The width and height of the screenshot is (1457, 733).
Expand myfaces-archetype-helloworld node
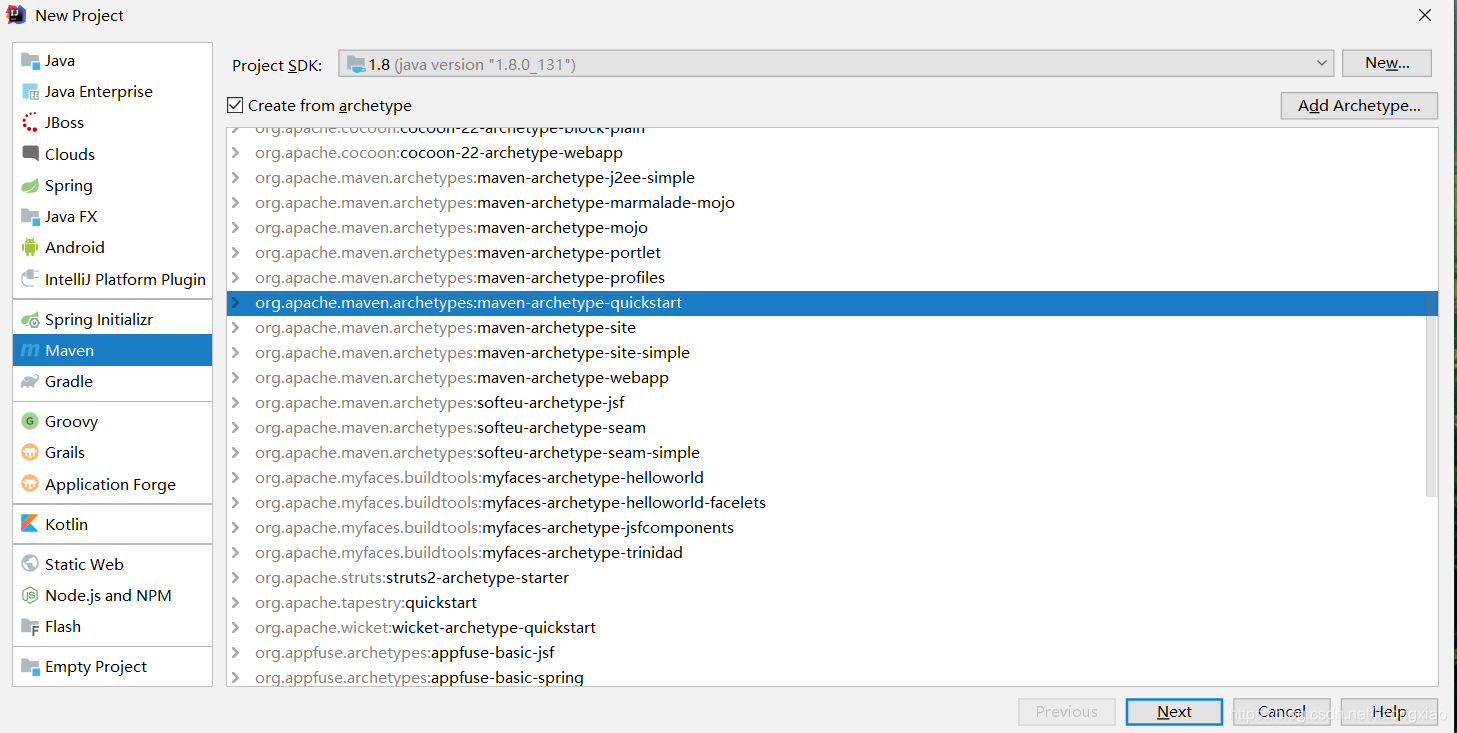coord(236,477)
